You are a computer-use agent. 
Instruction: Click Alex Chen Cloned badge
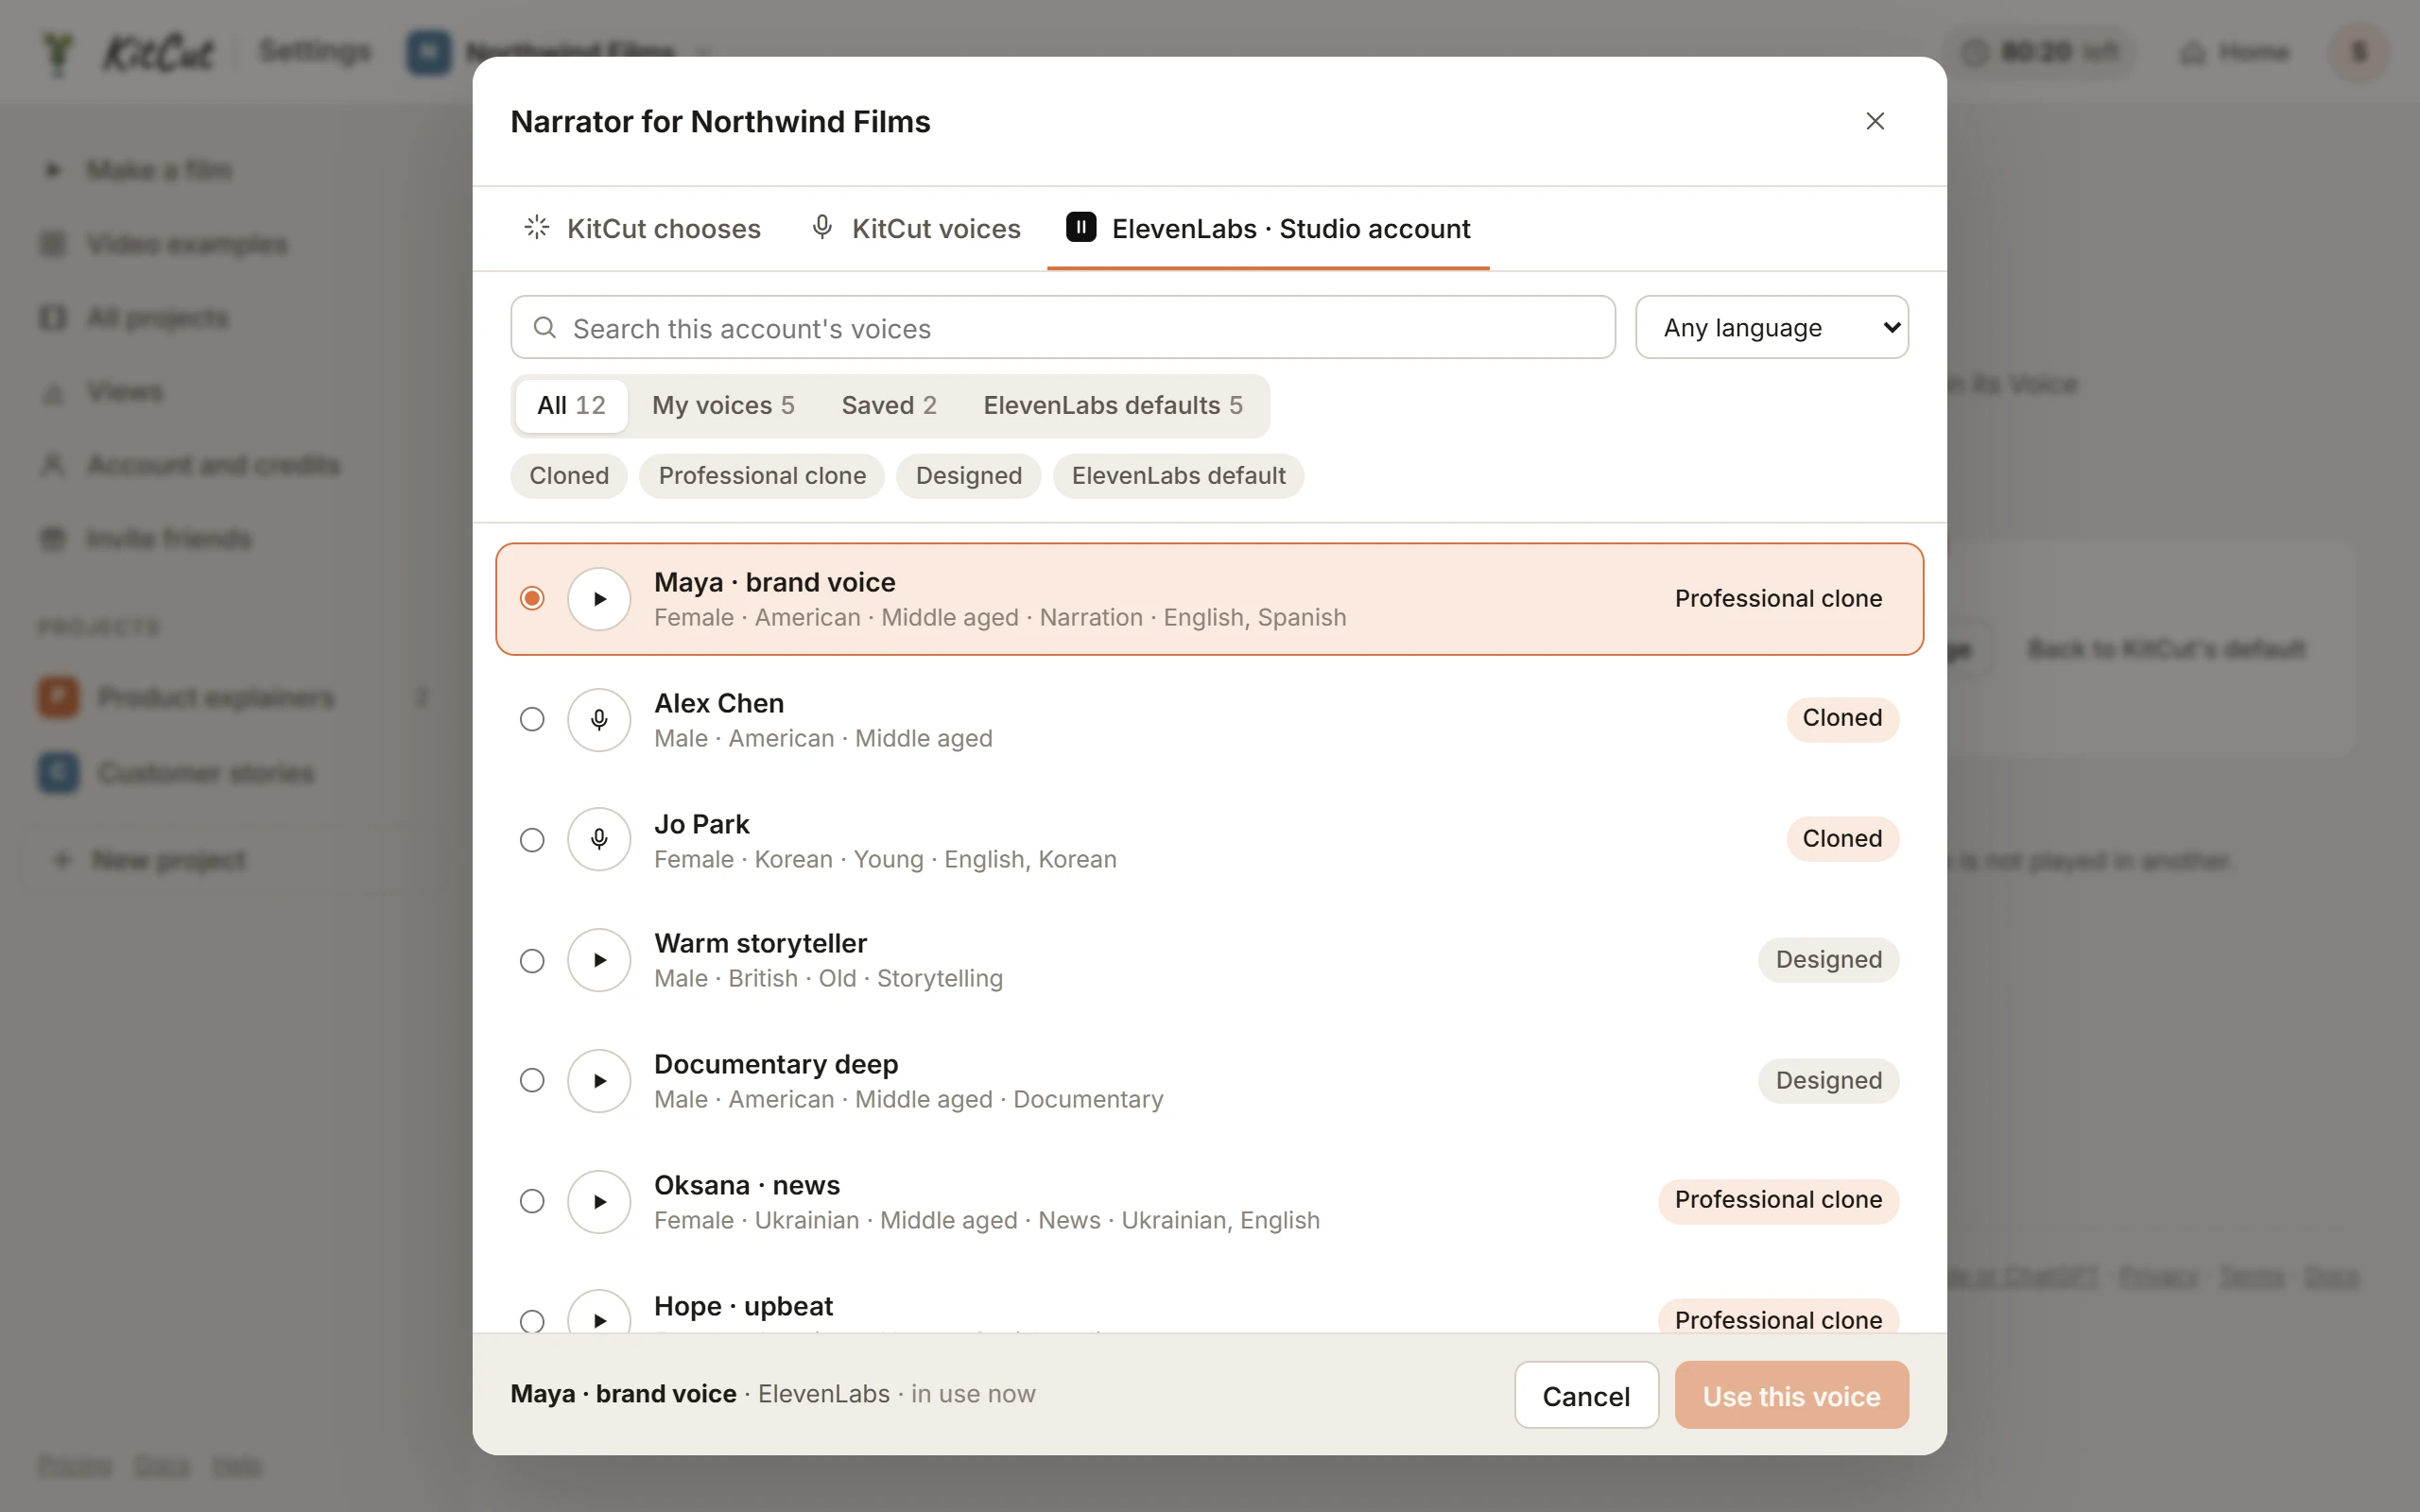[x=1842, y=718]
